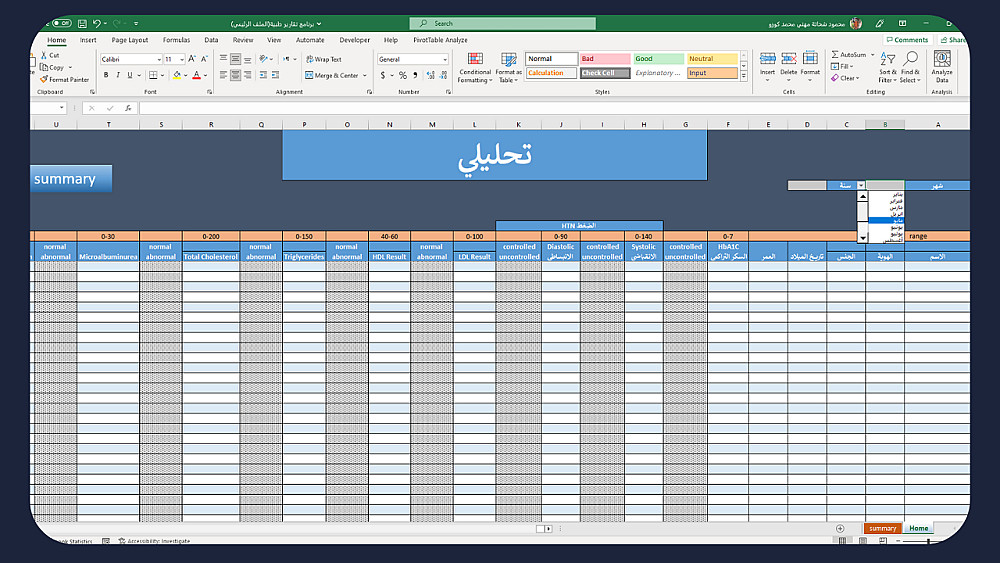Image resolution: width=1000 pixels, height=563 pixels.
Task: Expand cell styles gallery more arrow
Action: pyautogui.click(x=744, y=76)
